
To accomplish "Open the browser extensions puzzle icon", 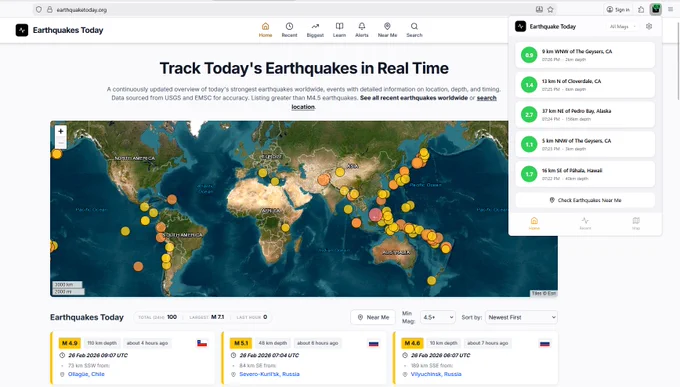I will pos(641,10).
